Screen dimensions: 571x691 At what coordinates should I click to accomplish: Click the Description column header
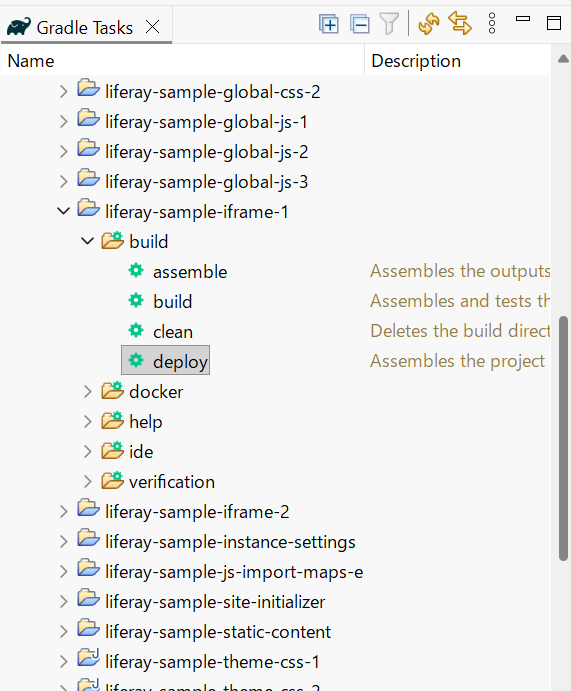pyautogui.click(x=457, y=61)
